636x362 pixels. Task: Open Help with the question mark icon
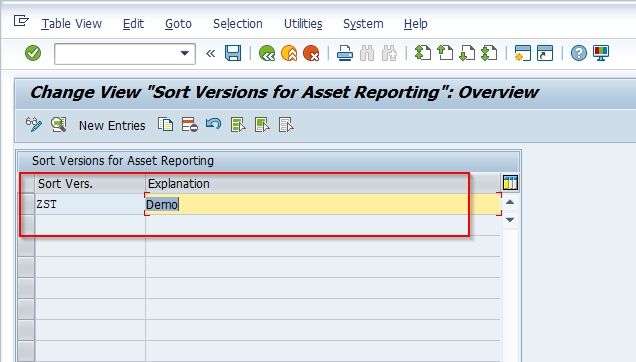[578, 53]
